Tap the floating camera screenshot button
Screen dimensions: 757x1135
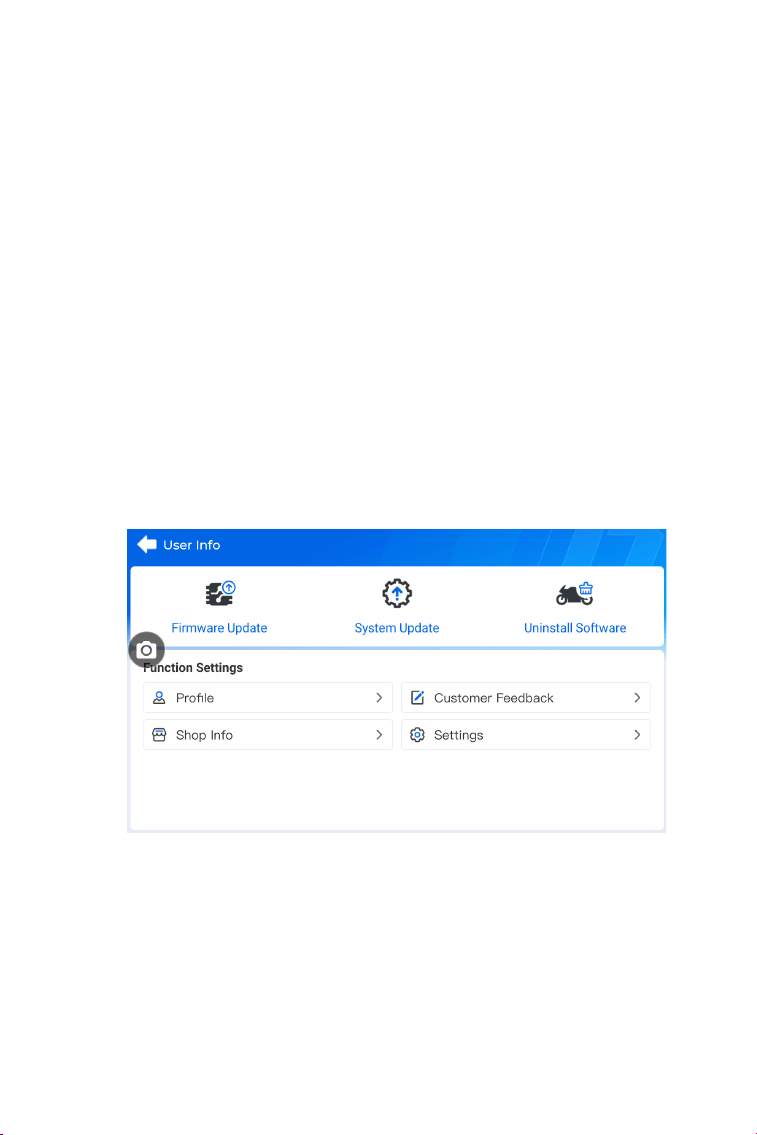146,650
